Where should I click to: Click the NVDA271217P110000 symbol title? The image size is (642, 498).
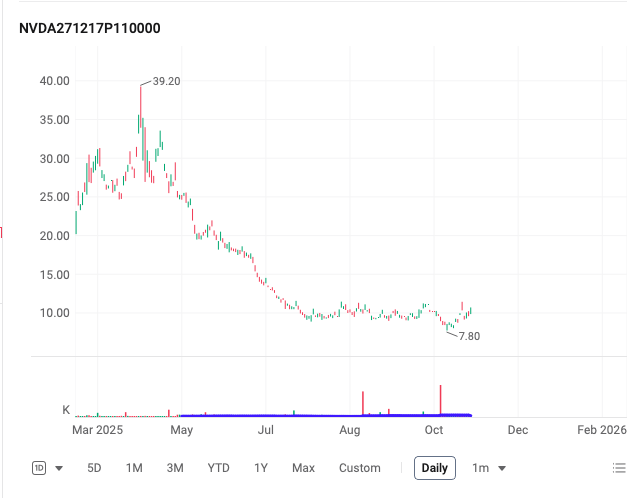click(x=90, y=28)
